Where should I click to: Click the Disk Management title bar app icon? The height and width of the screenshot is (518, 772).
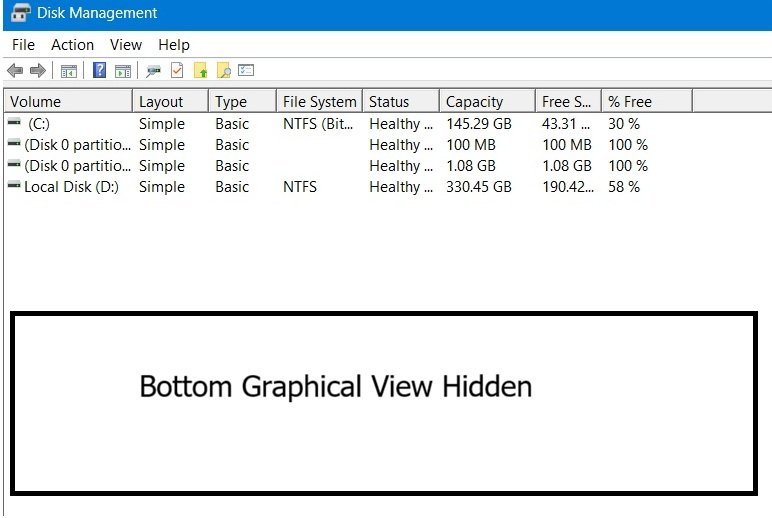(x=21, y=13)
